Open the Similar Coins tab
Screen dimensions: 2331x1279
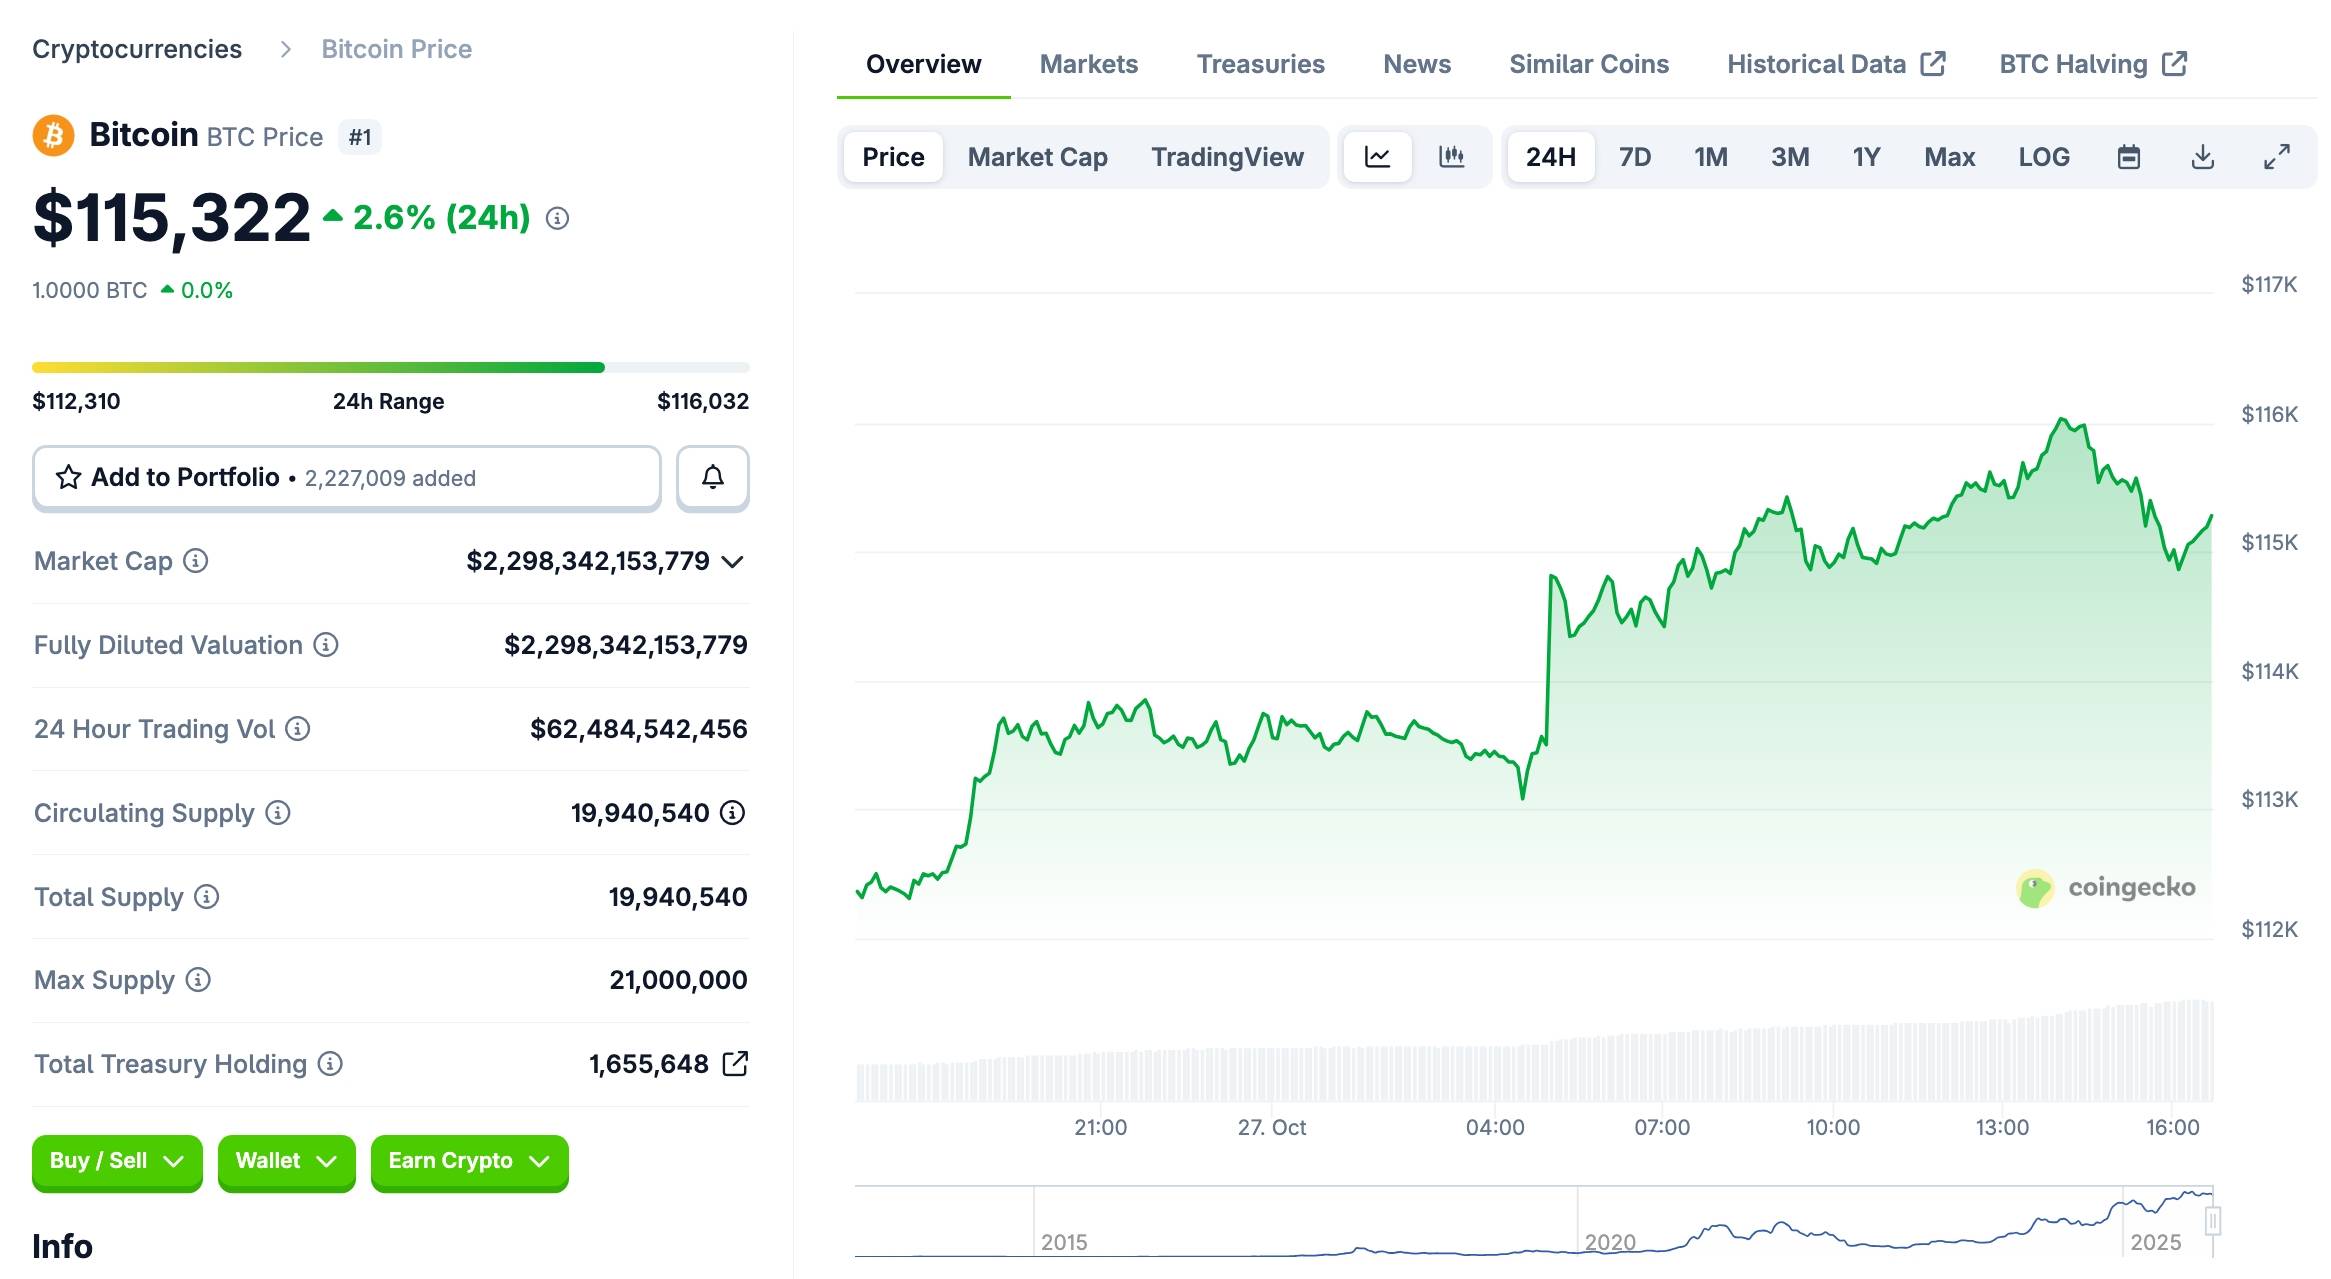[x=1588, y=64]
